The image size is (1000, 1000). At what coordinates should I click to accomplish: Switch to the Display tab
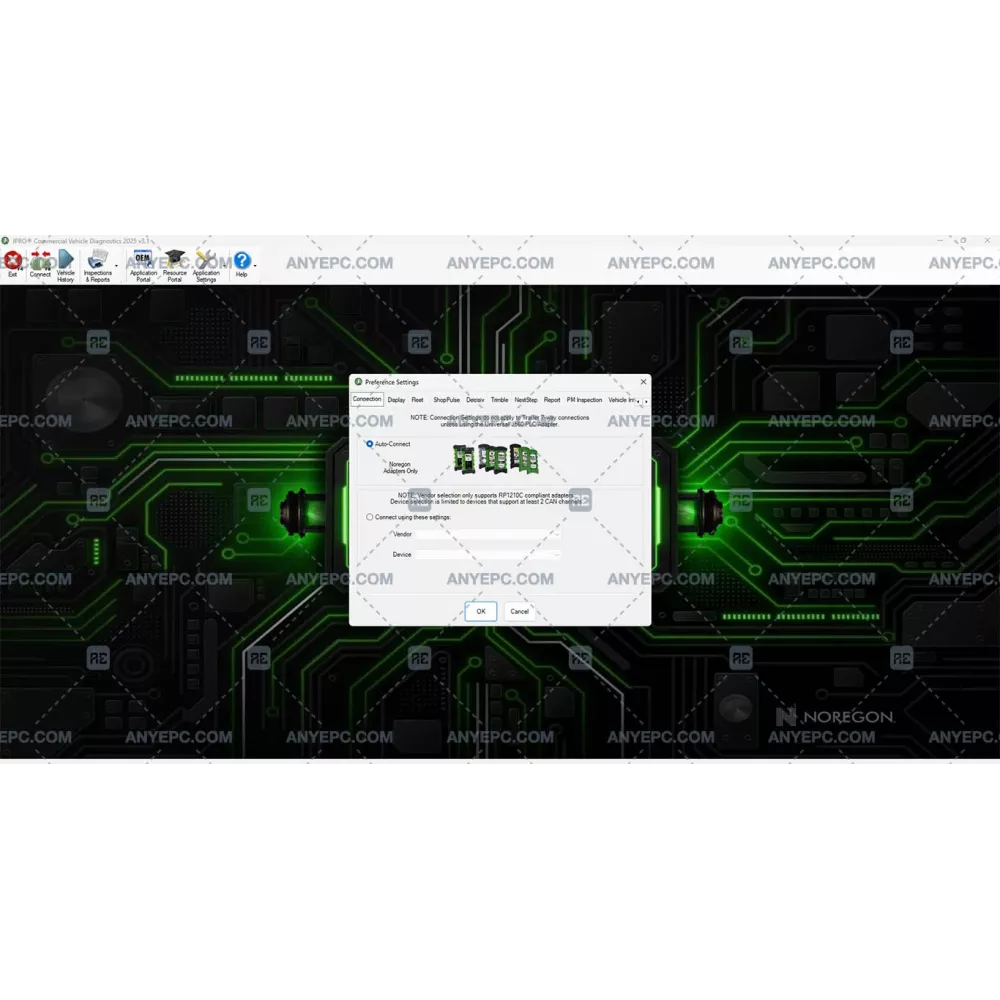pyautogui.click(x=396, y=400)
